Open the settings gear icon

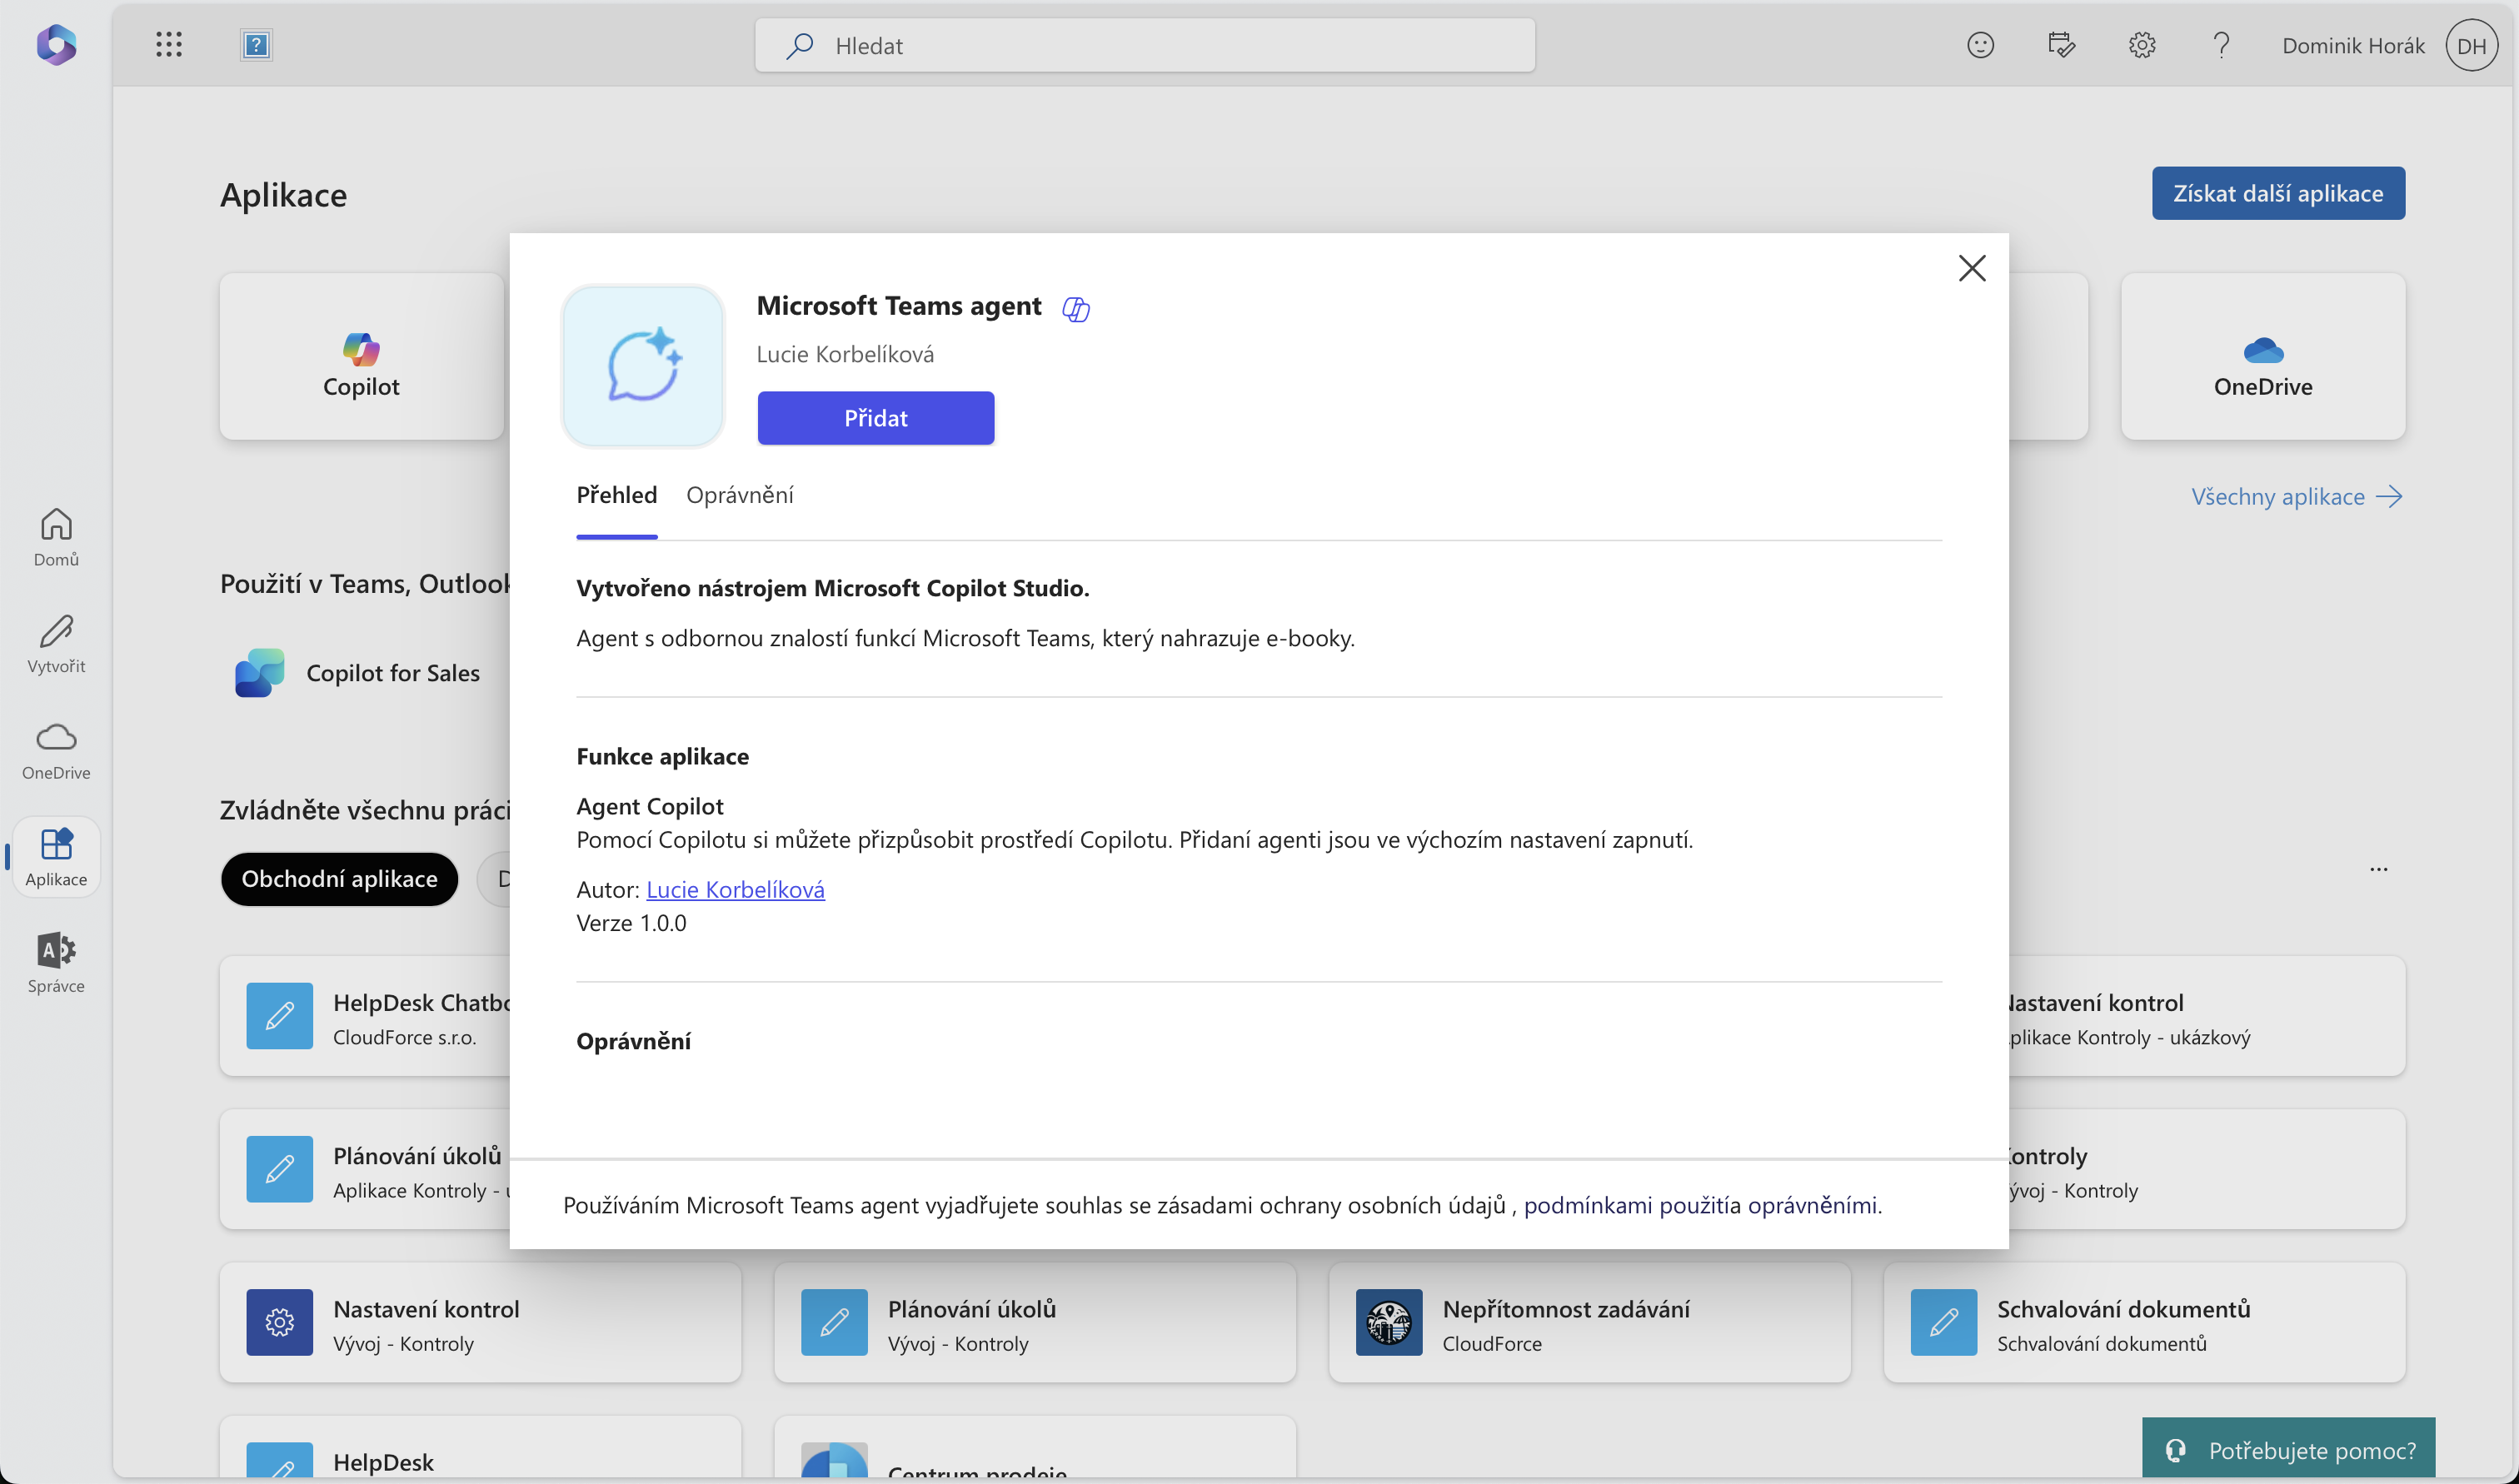2142,45
